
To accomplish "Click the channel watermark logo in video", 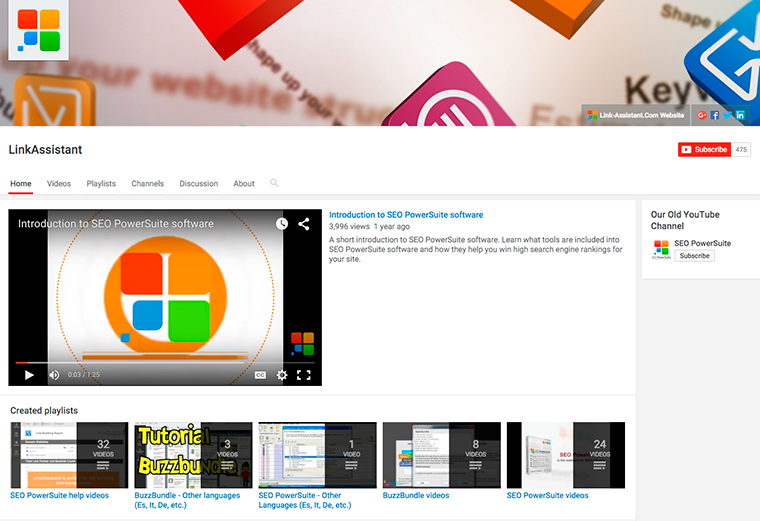I will [x=302, y=344].
